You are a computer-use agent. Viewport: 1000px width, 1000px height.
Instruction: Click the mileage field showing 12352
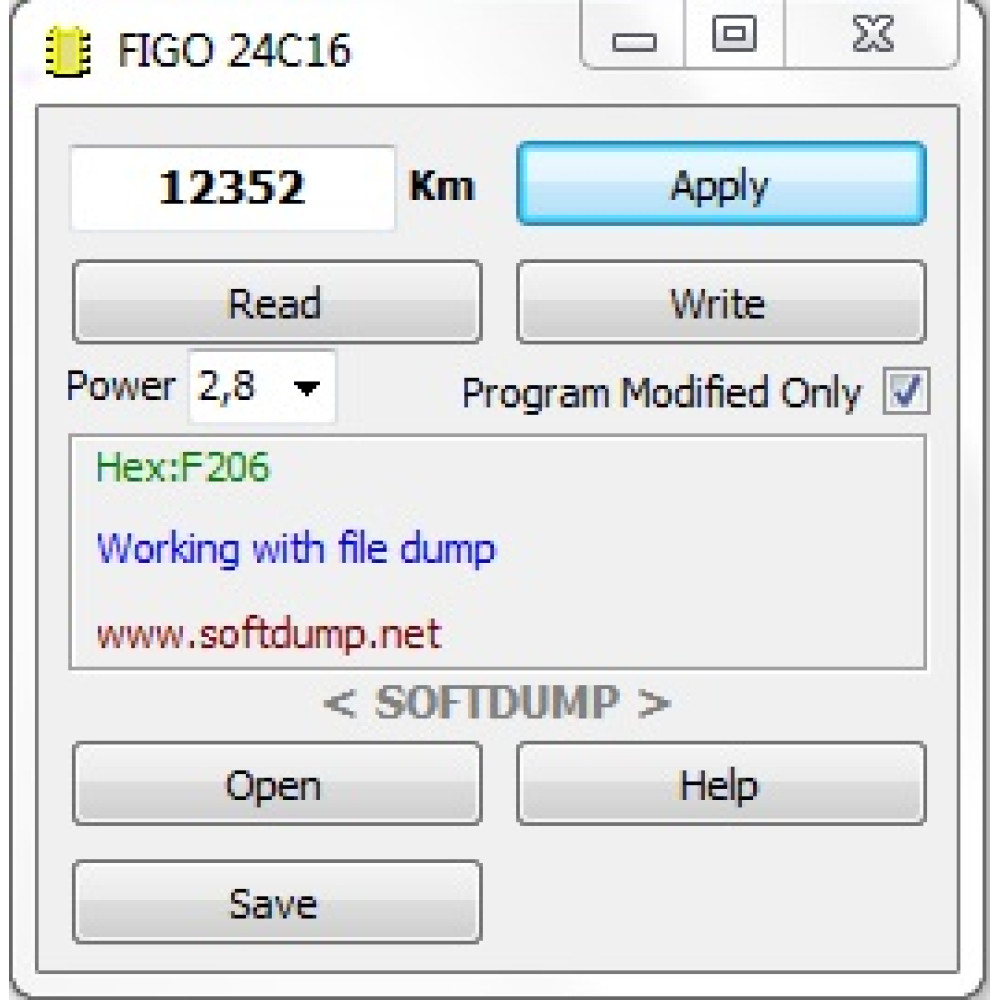click(232, 188)
